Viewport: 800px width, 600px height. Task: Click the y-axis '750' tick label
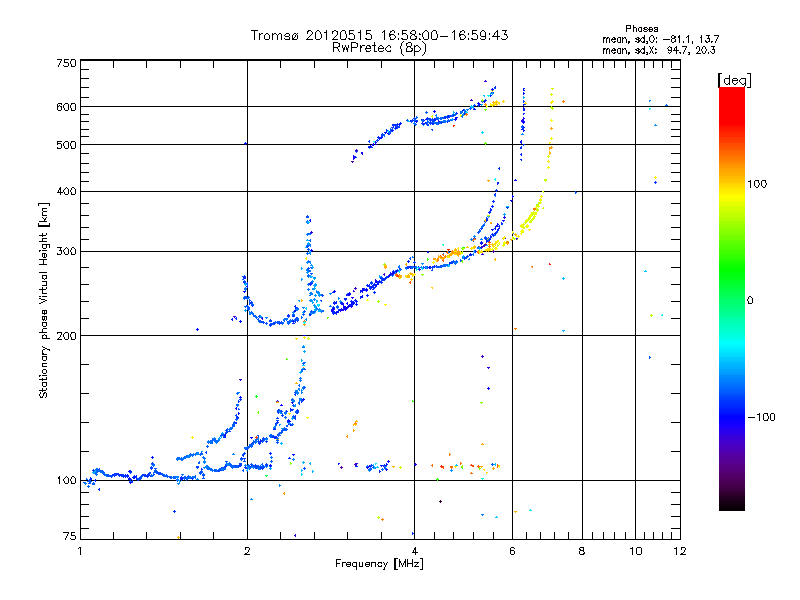pos(67,63)
